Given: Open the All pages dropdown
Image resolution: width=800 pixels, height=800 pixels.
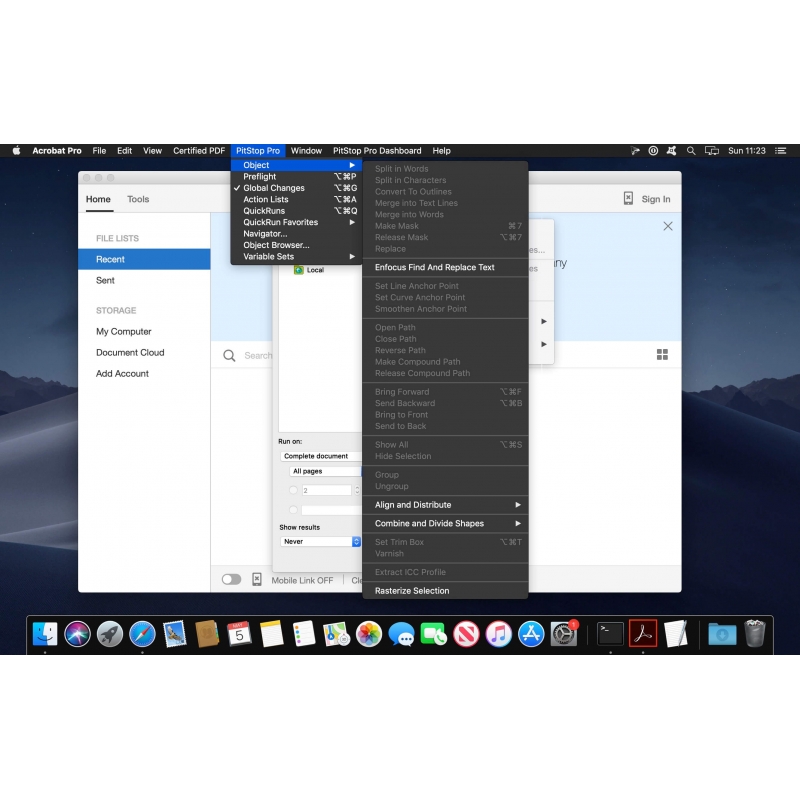Looking at the screenshot, I should tap(326, 471).
